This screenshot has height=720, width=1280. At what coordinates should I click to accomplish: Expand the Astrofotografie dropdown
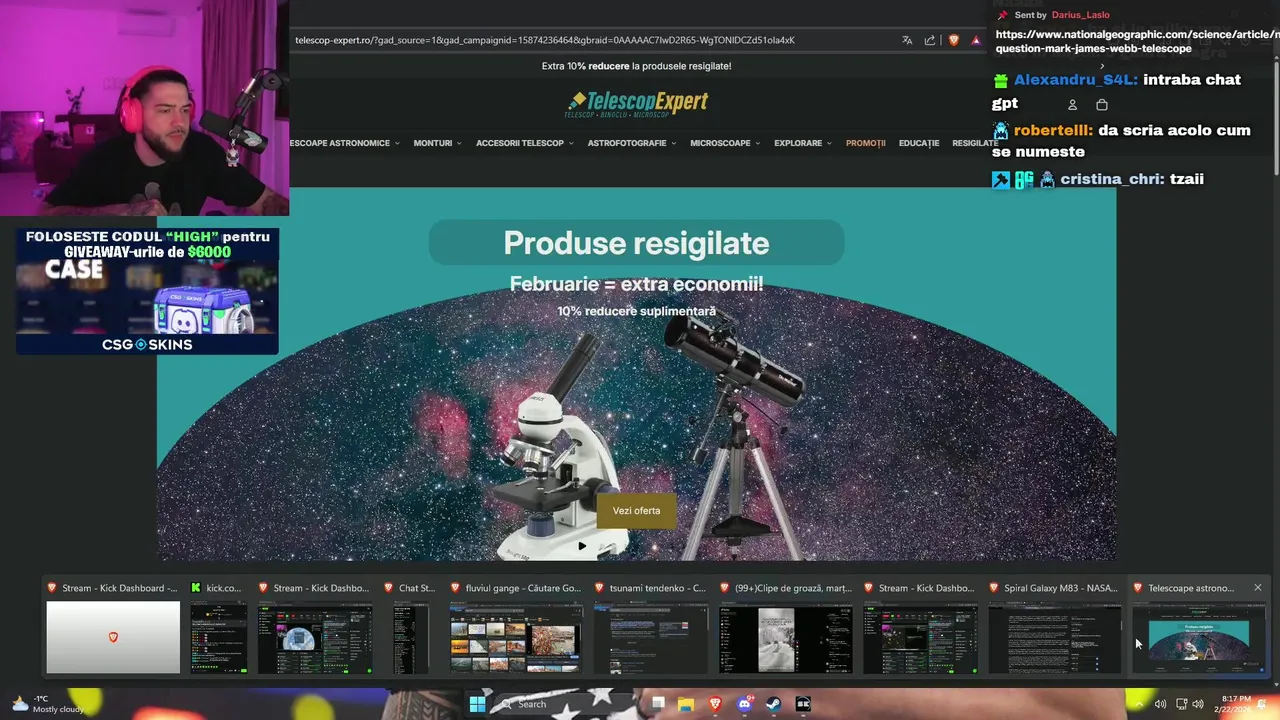click(x=632, y=143)
